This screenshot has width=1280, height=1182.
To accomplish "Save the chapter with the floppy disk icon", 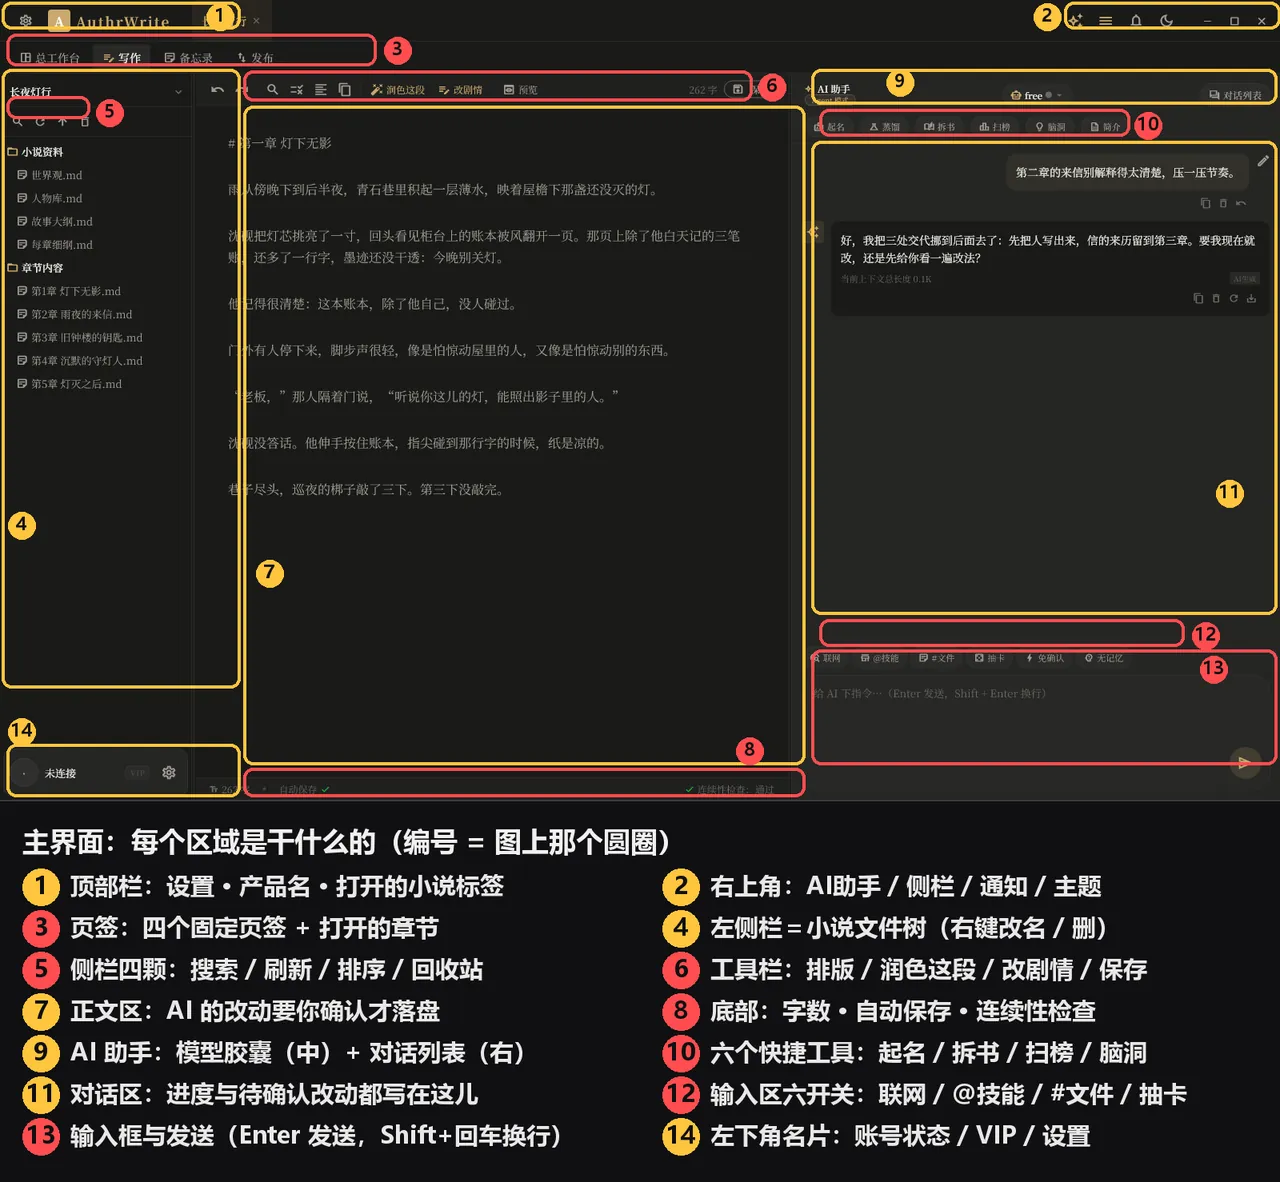I will [x=738, y=89].
